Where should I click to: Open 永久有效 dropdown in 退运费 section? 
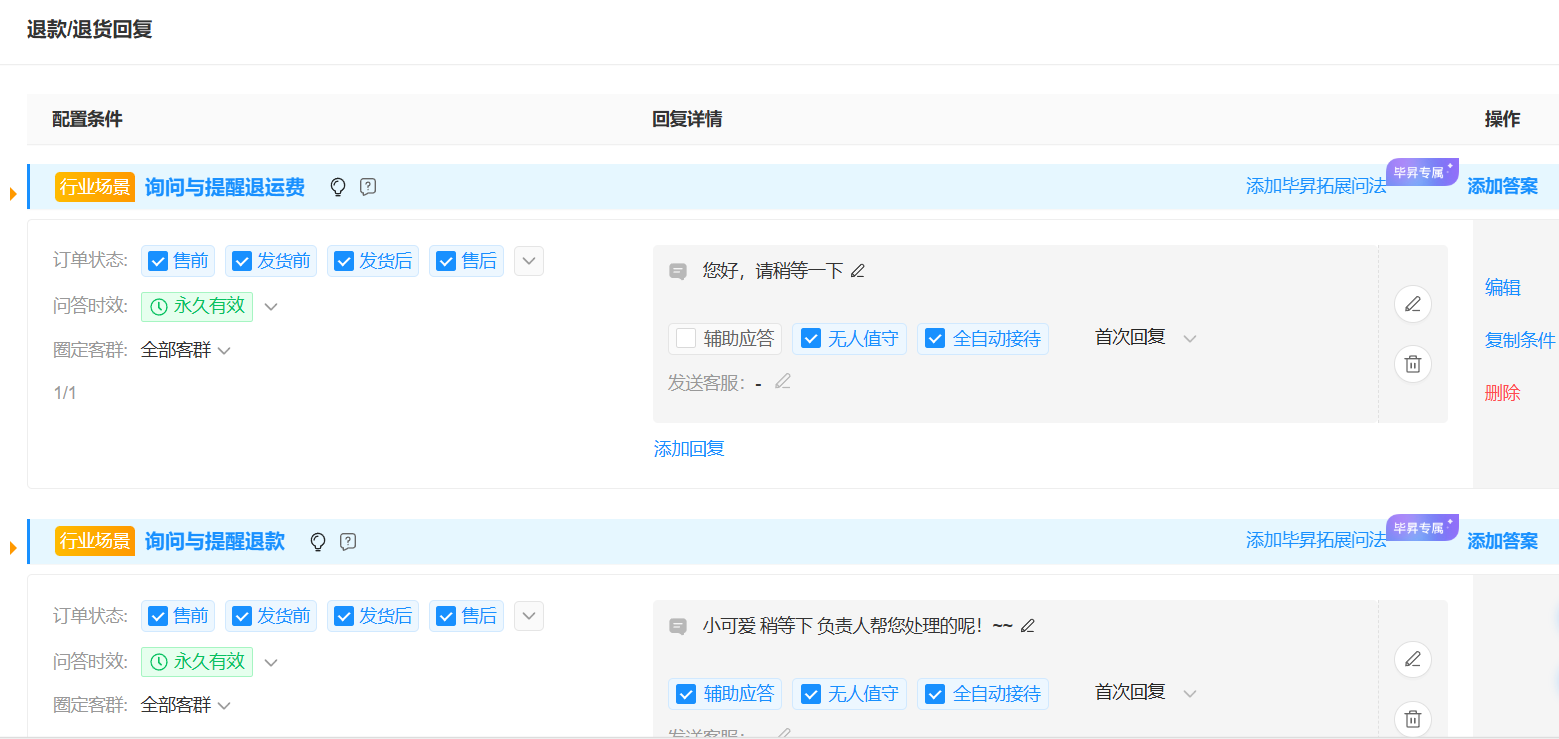coord(270,307)
